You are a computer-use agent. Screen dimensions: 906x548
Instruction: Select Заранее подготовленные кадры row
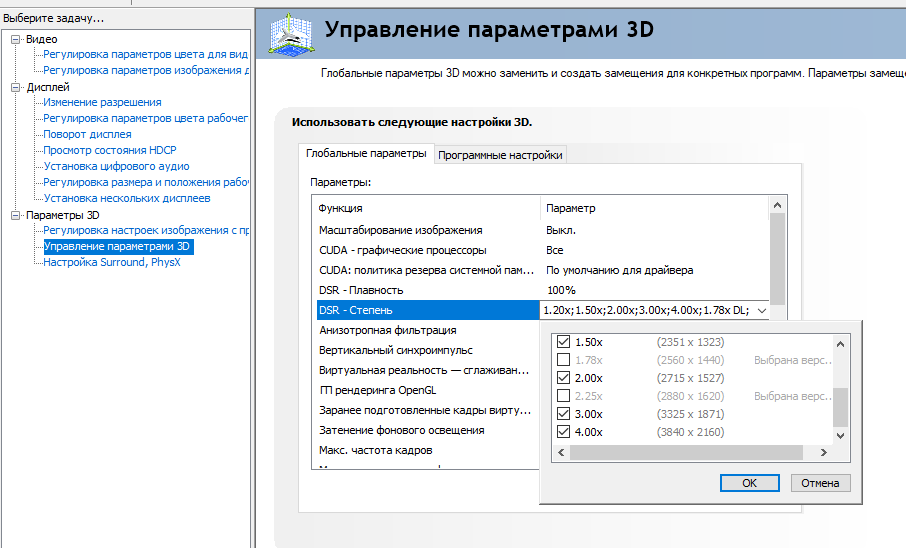(428, 410)
